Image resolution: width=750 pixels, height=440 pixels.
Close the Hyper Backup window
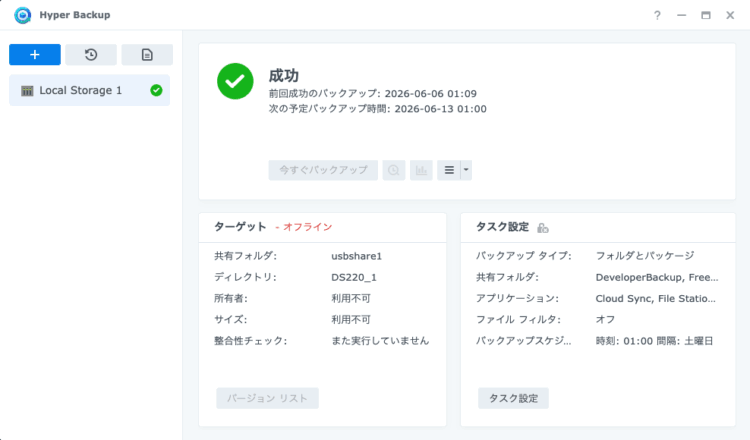[x=730, y=15]
